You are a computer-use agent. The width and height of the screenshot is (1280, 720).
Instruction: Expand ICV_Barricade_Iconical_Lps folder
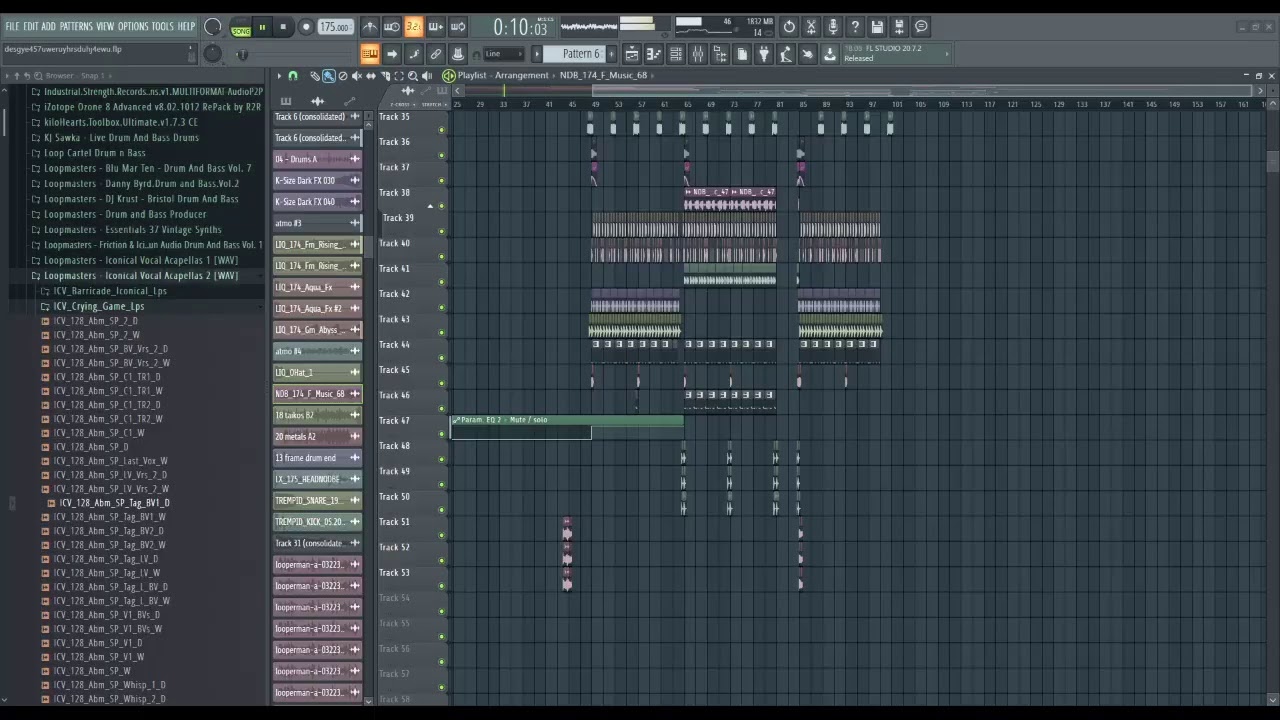click(110, 291)
